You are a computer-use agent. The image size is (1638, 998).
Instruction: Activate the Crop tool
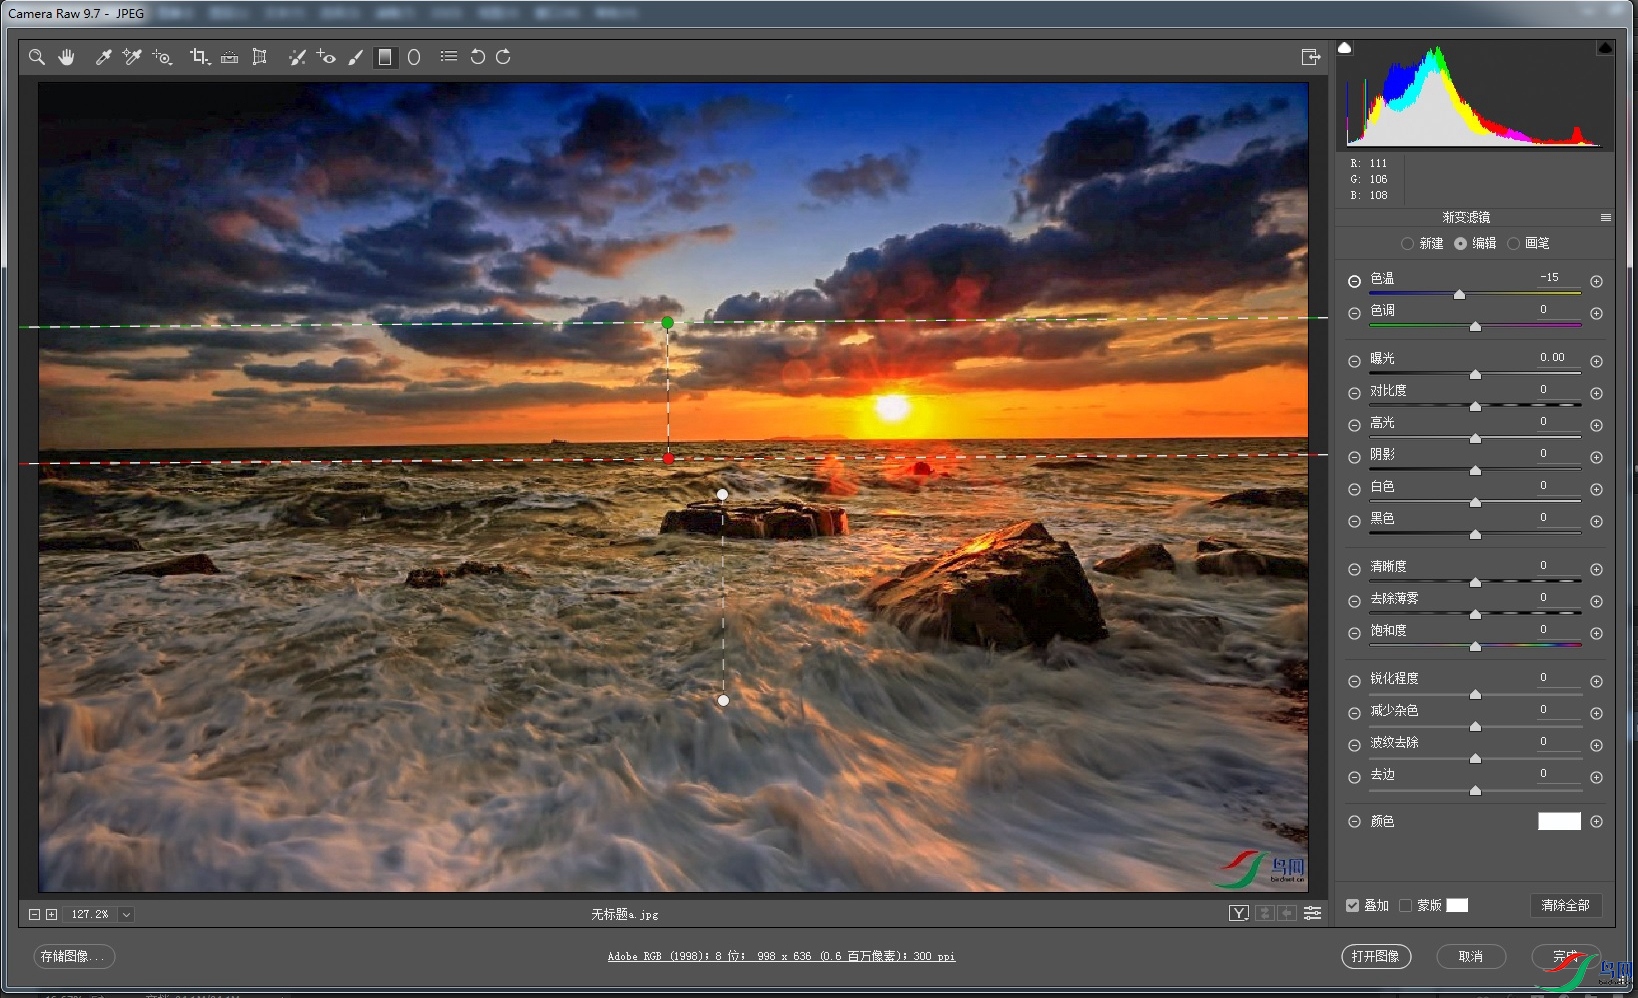(x=198, y=57)
